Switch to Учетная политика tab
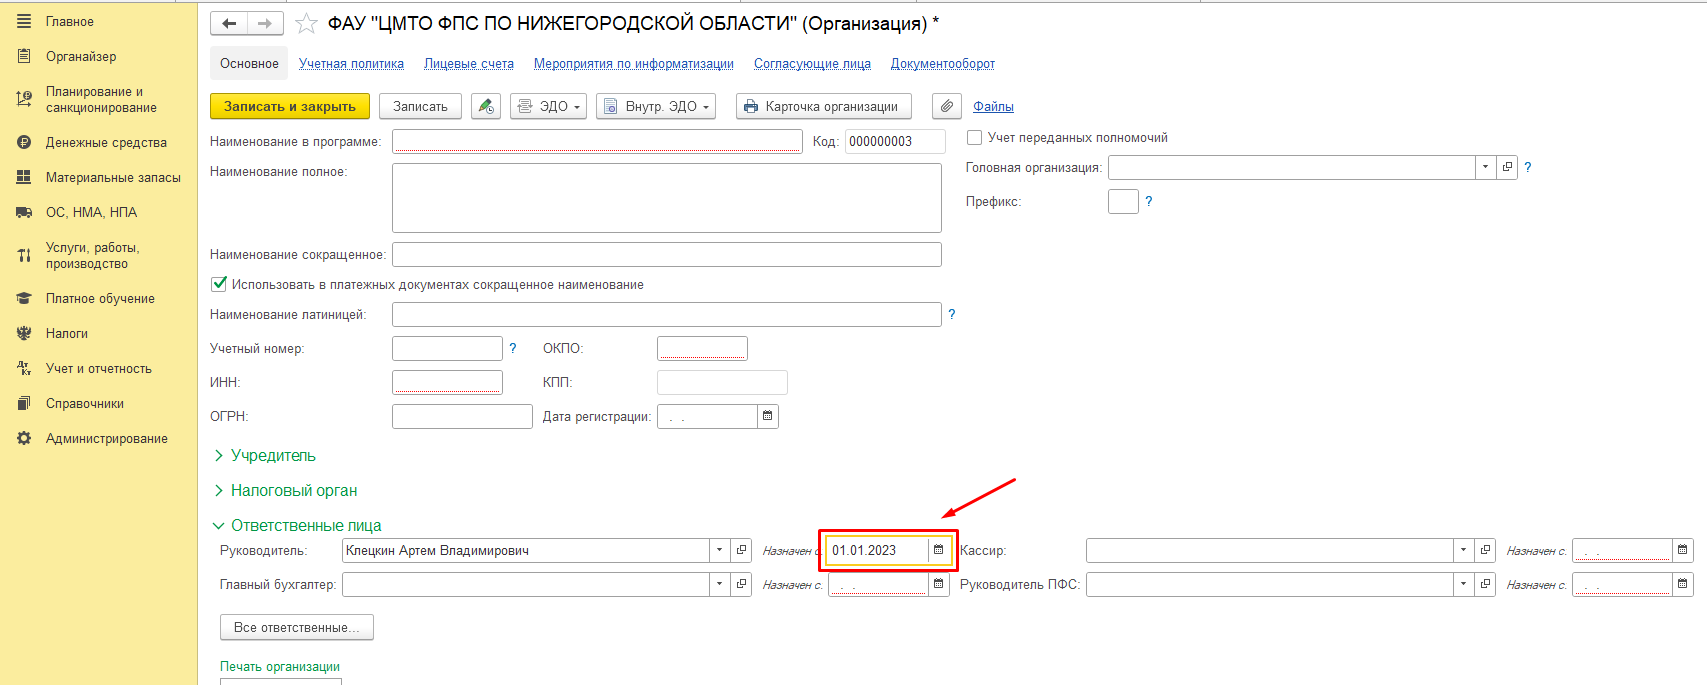The image size is (1707, 685). [x=352, y=64]
